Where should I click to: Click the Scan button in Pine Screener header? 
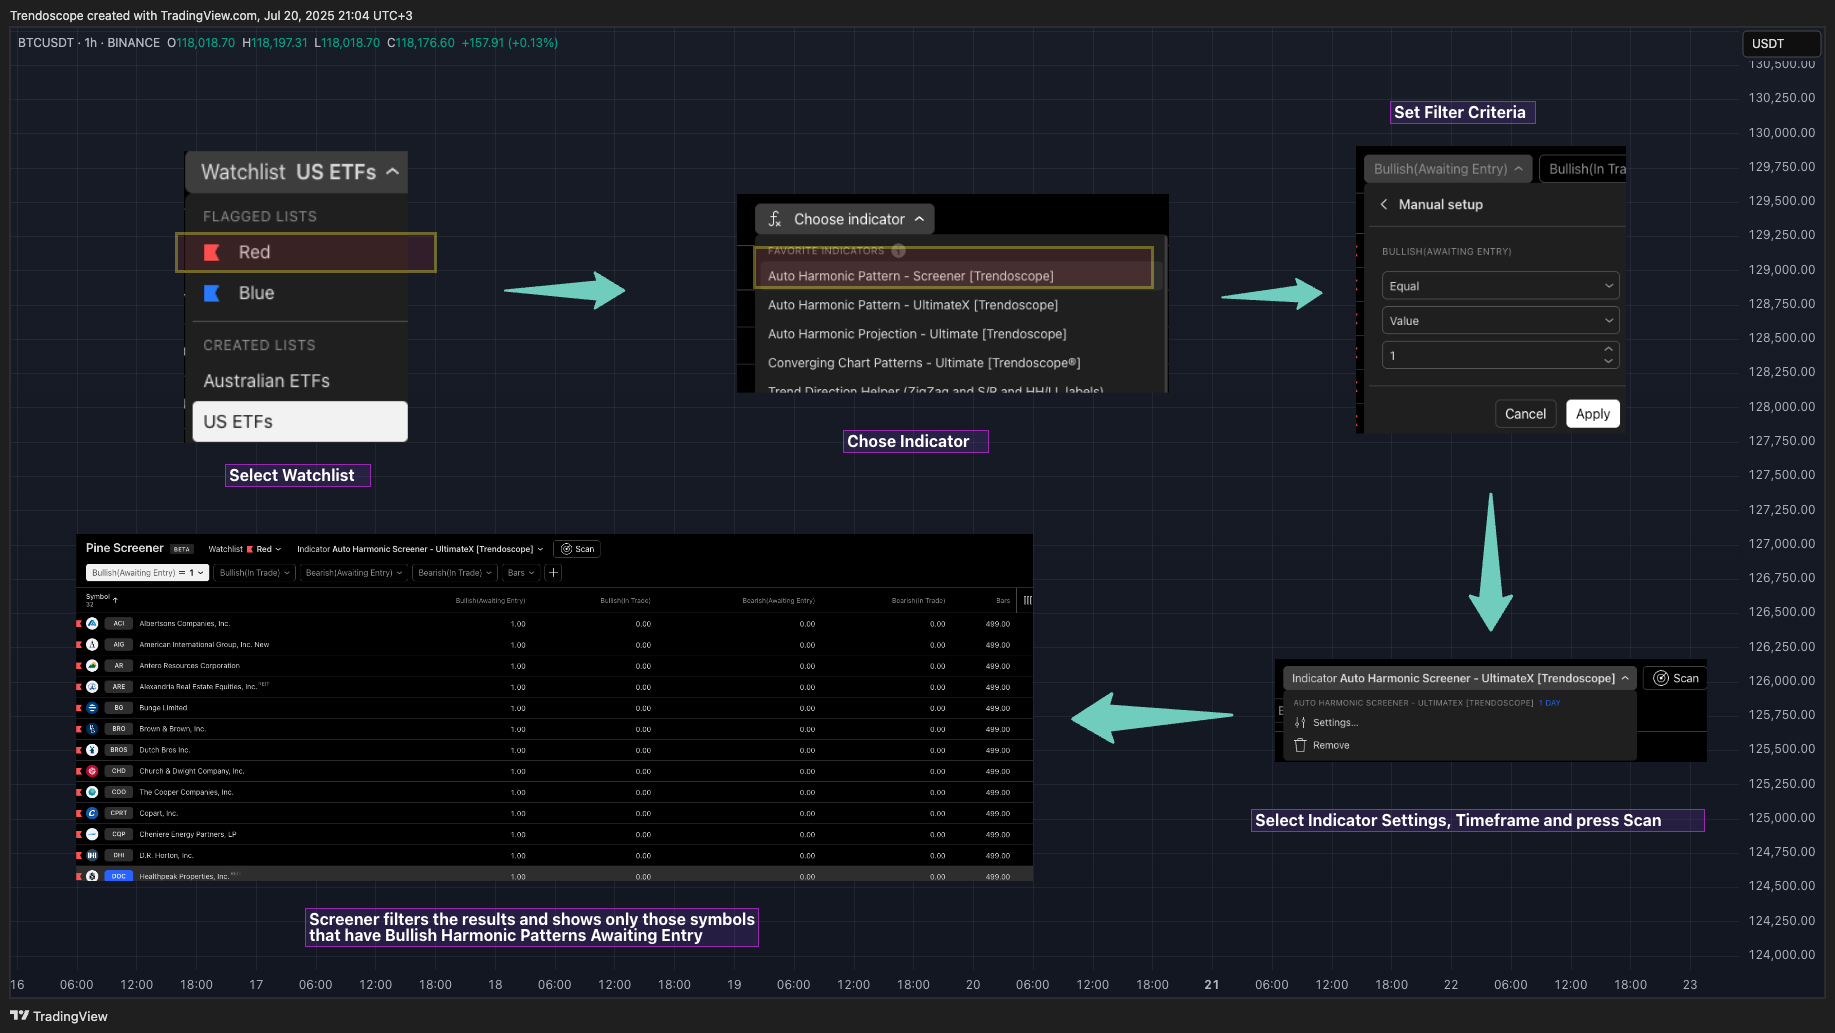(577, 549)
